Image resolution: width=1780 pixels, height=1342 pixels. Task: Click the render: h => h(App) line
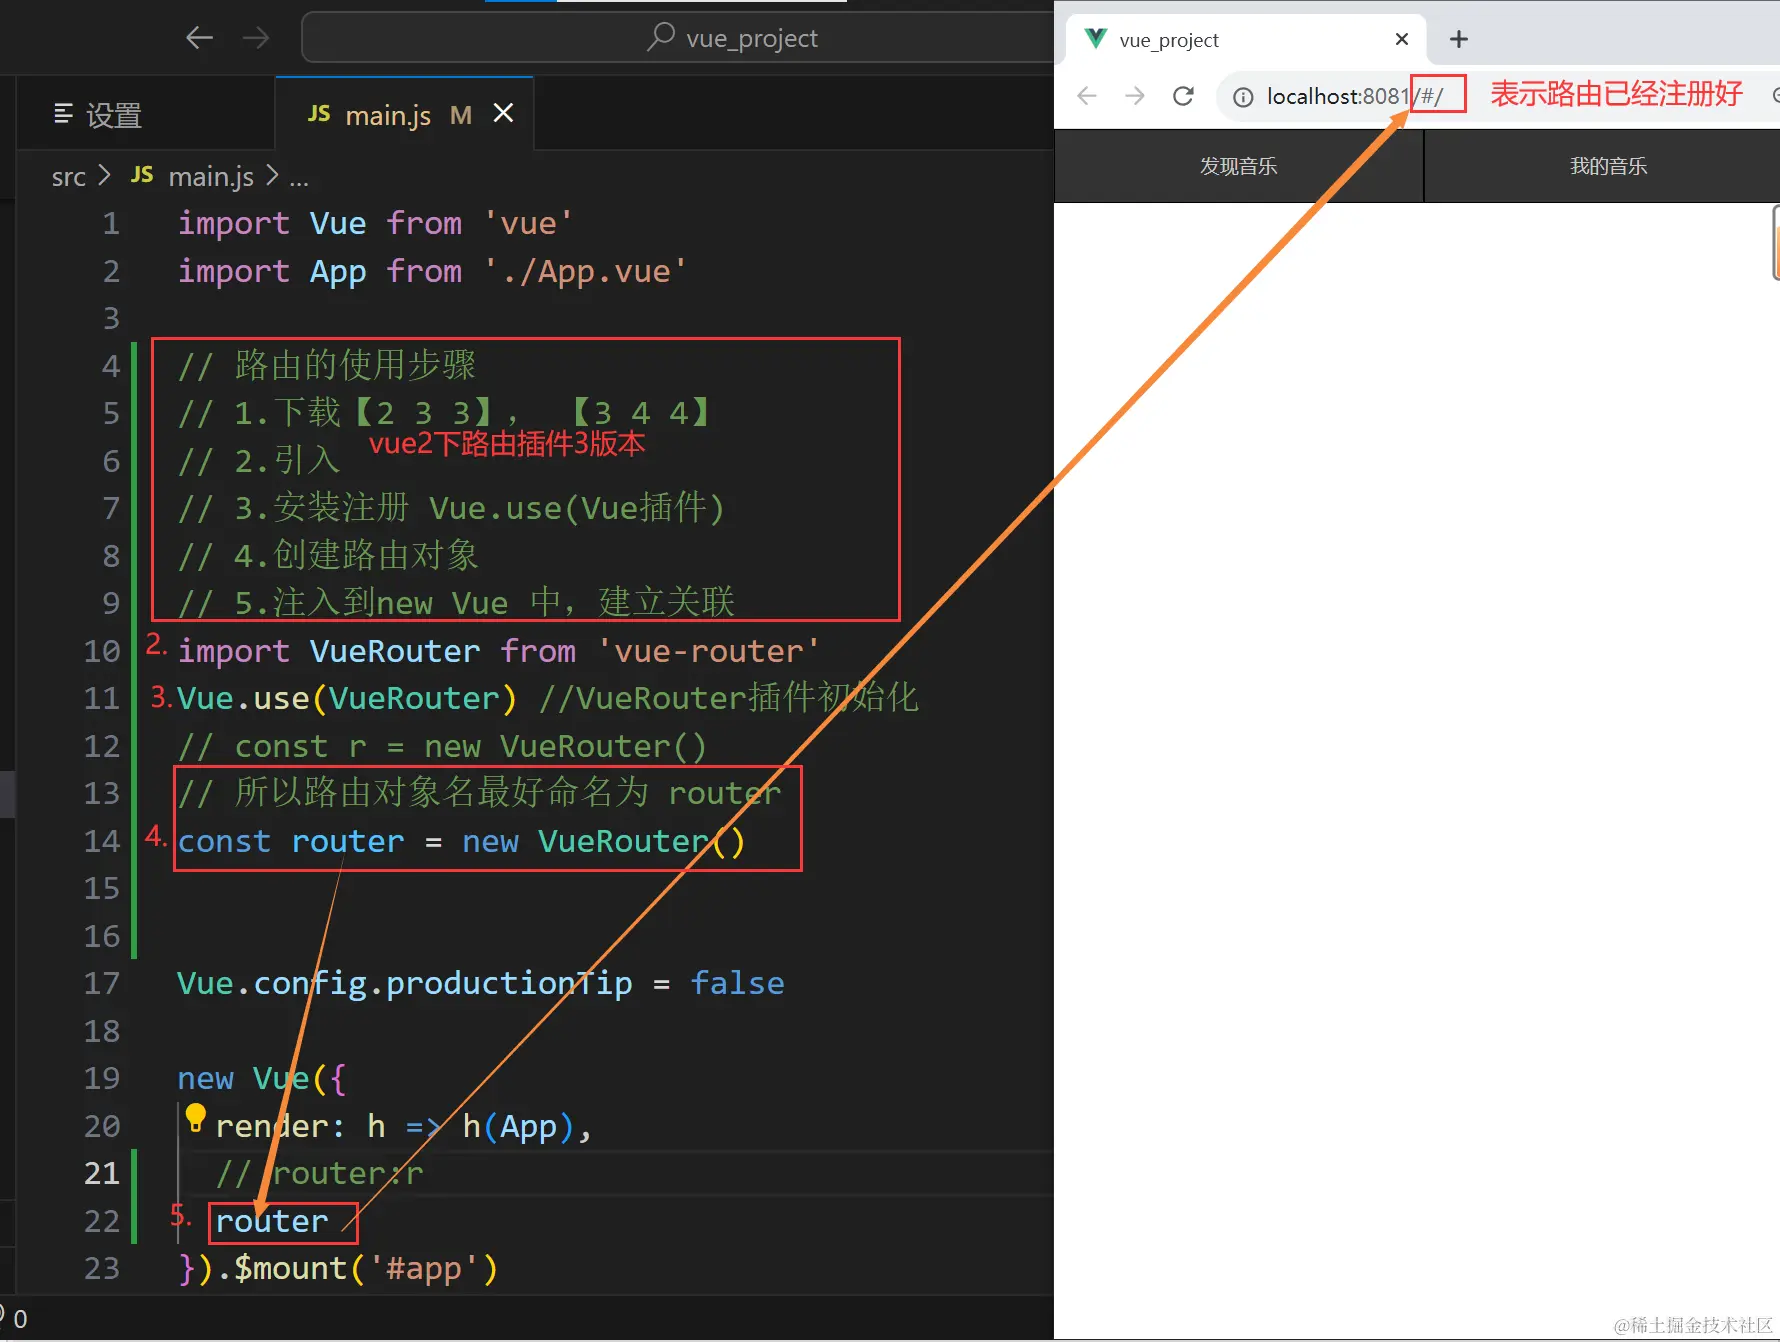(x=404, y=1127)
